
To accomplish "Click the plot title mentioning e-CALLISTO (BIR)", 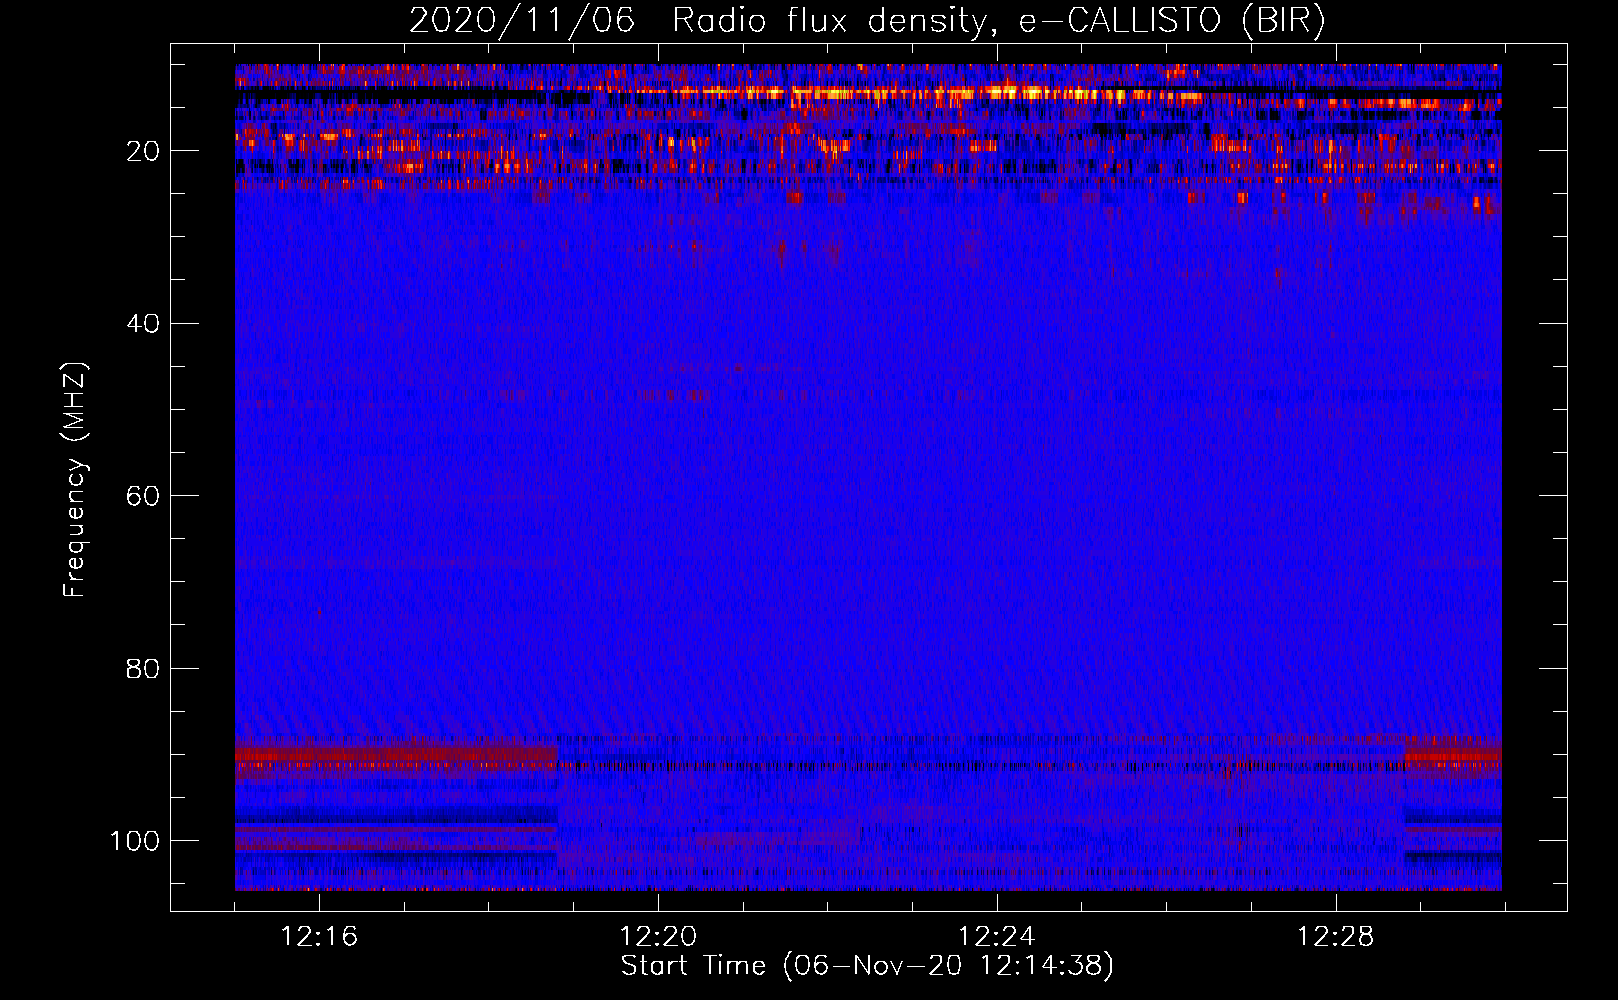I will coord(867,21).
